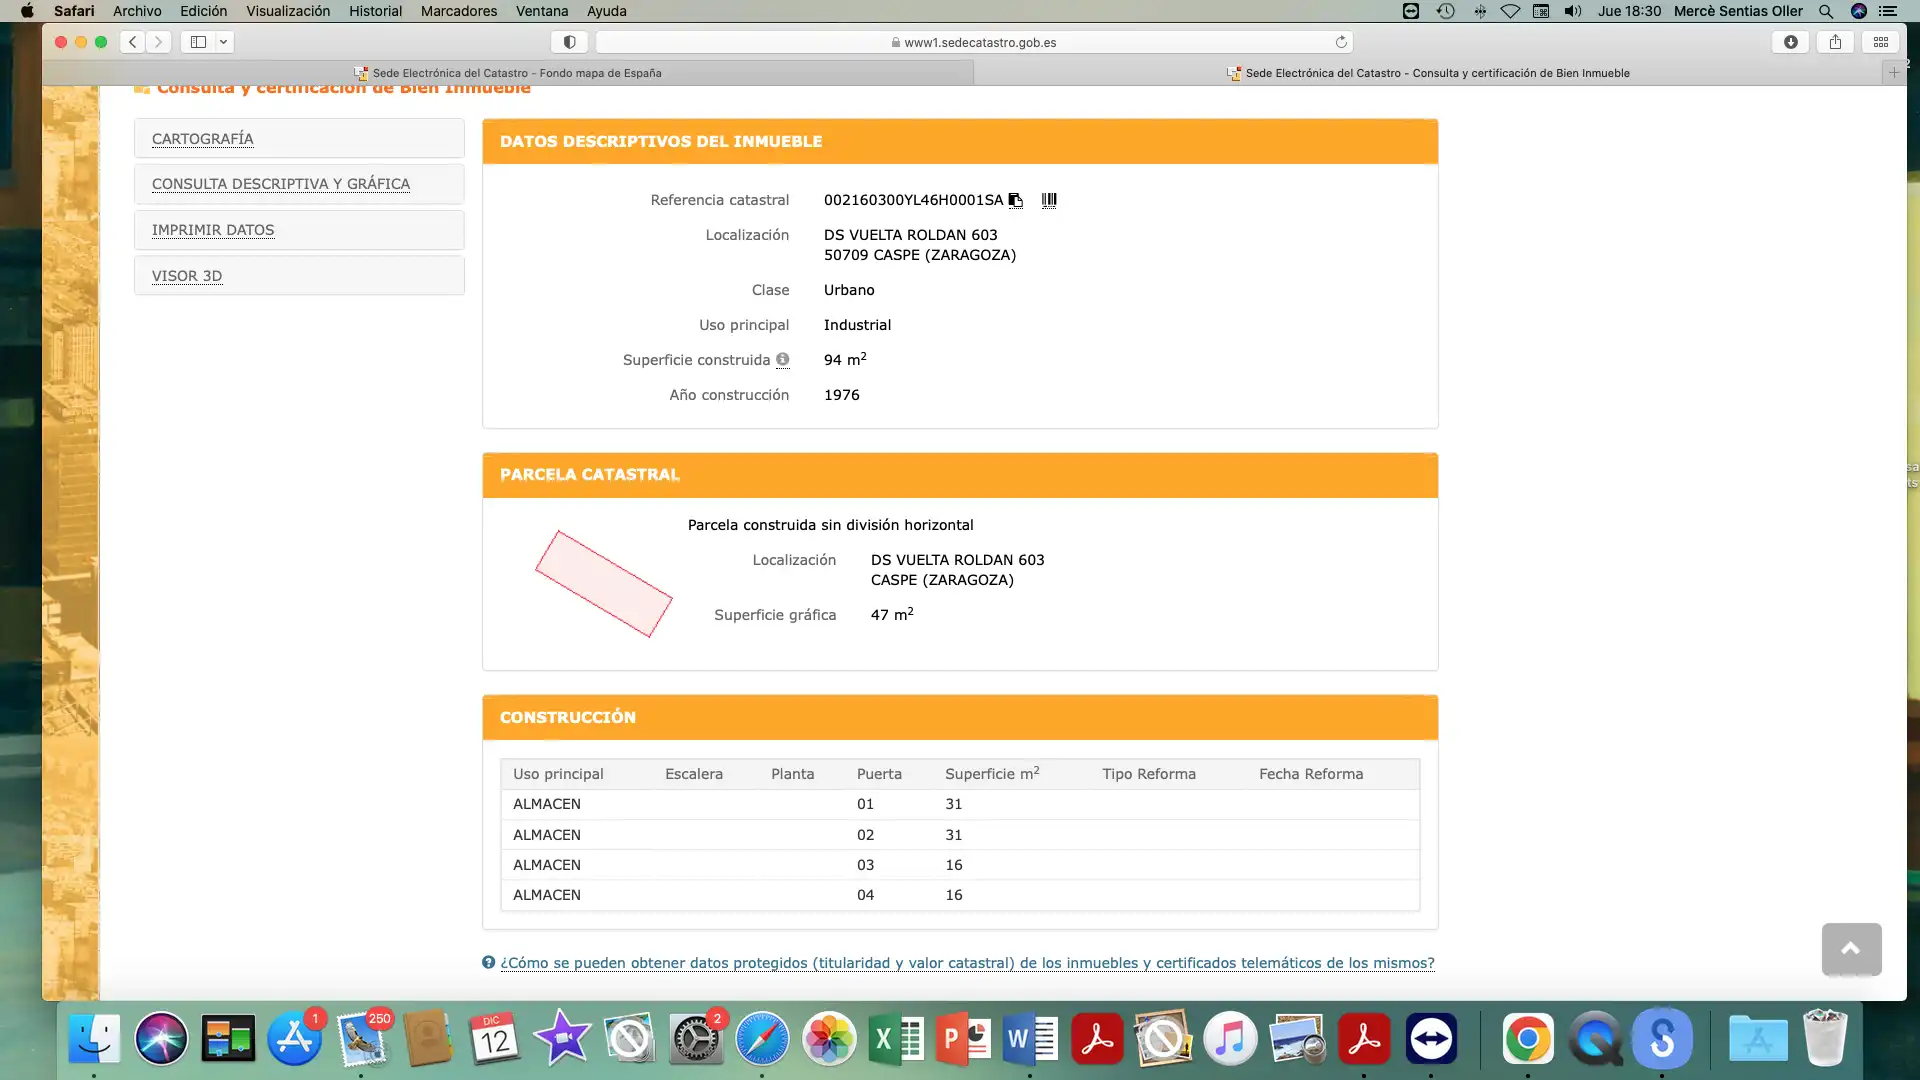This screenshot has width=1920, height=1080.
Task: Click the DATOS DESCRIPTIVOS DEL INMUEBLE header
Action: [960, 141]
